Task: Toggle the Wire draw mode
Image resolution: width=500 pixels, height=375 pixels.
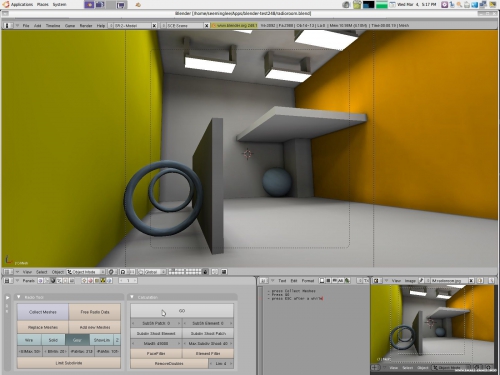Action: pos(29,340)
